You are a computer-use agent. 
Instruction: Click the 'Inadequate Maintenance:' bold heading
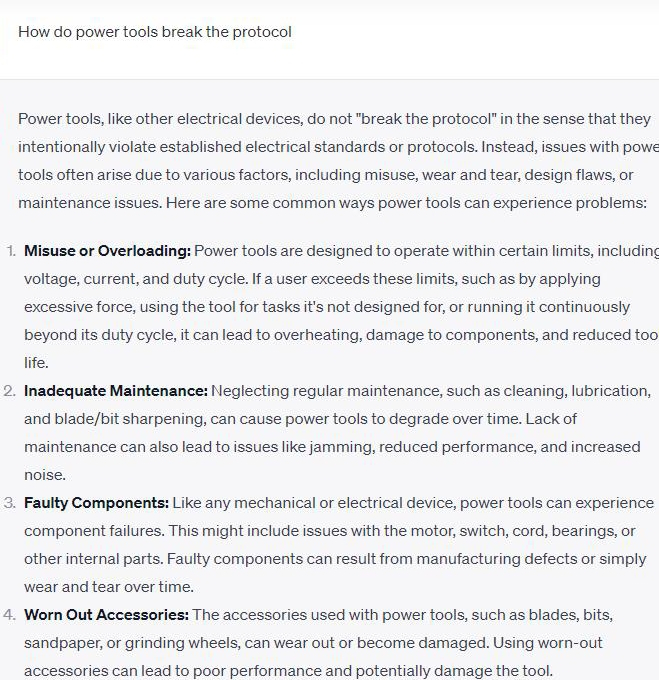(116, 391)
